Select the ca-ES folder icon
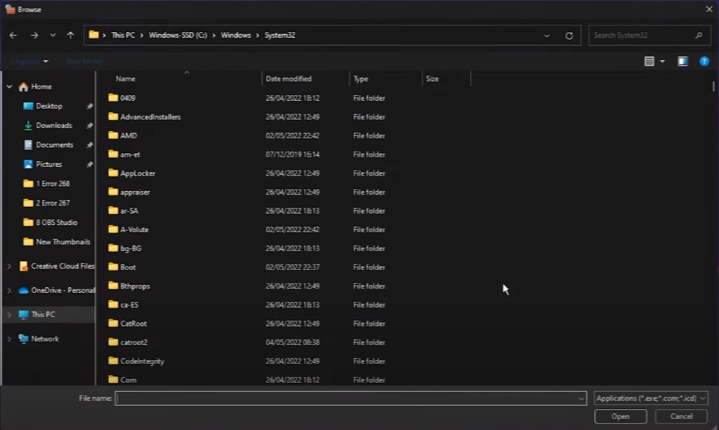 tap(113, 304)
